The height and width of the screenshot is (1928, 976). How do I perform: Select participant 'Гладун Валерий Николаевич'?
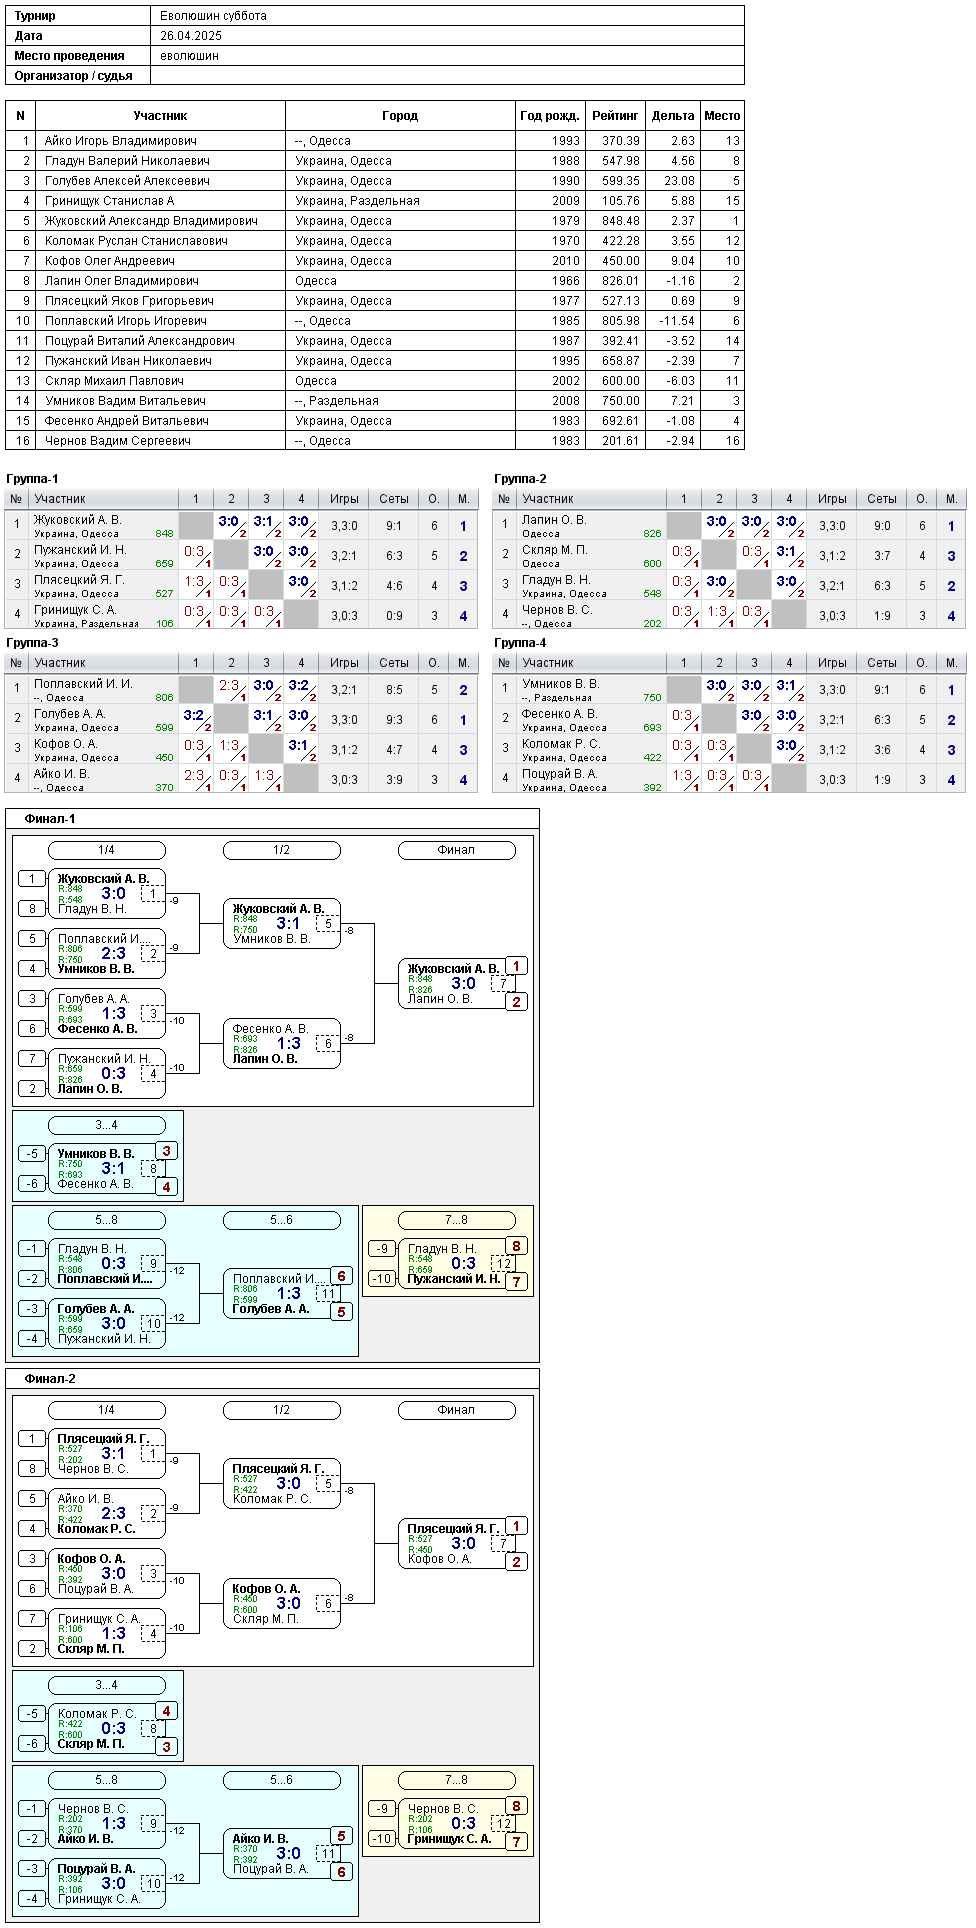[x=127, y=161]
